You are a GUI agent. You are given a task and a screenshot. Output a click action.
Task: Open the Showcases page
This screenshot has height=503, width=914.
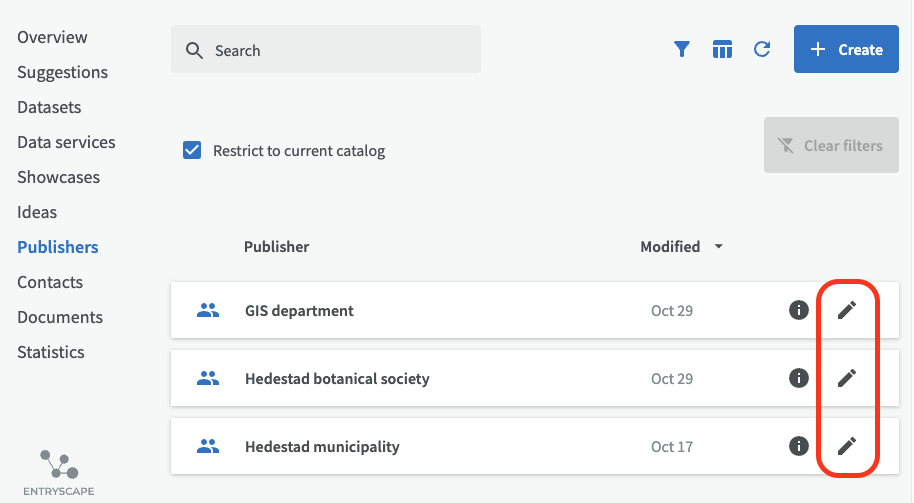58,177
